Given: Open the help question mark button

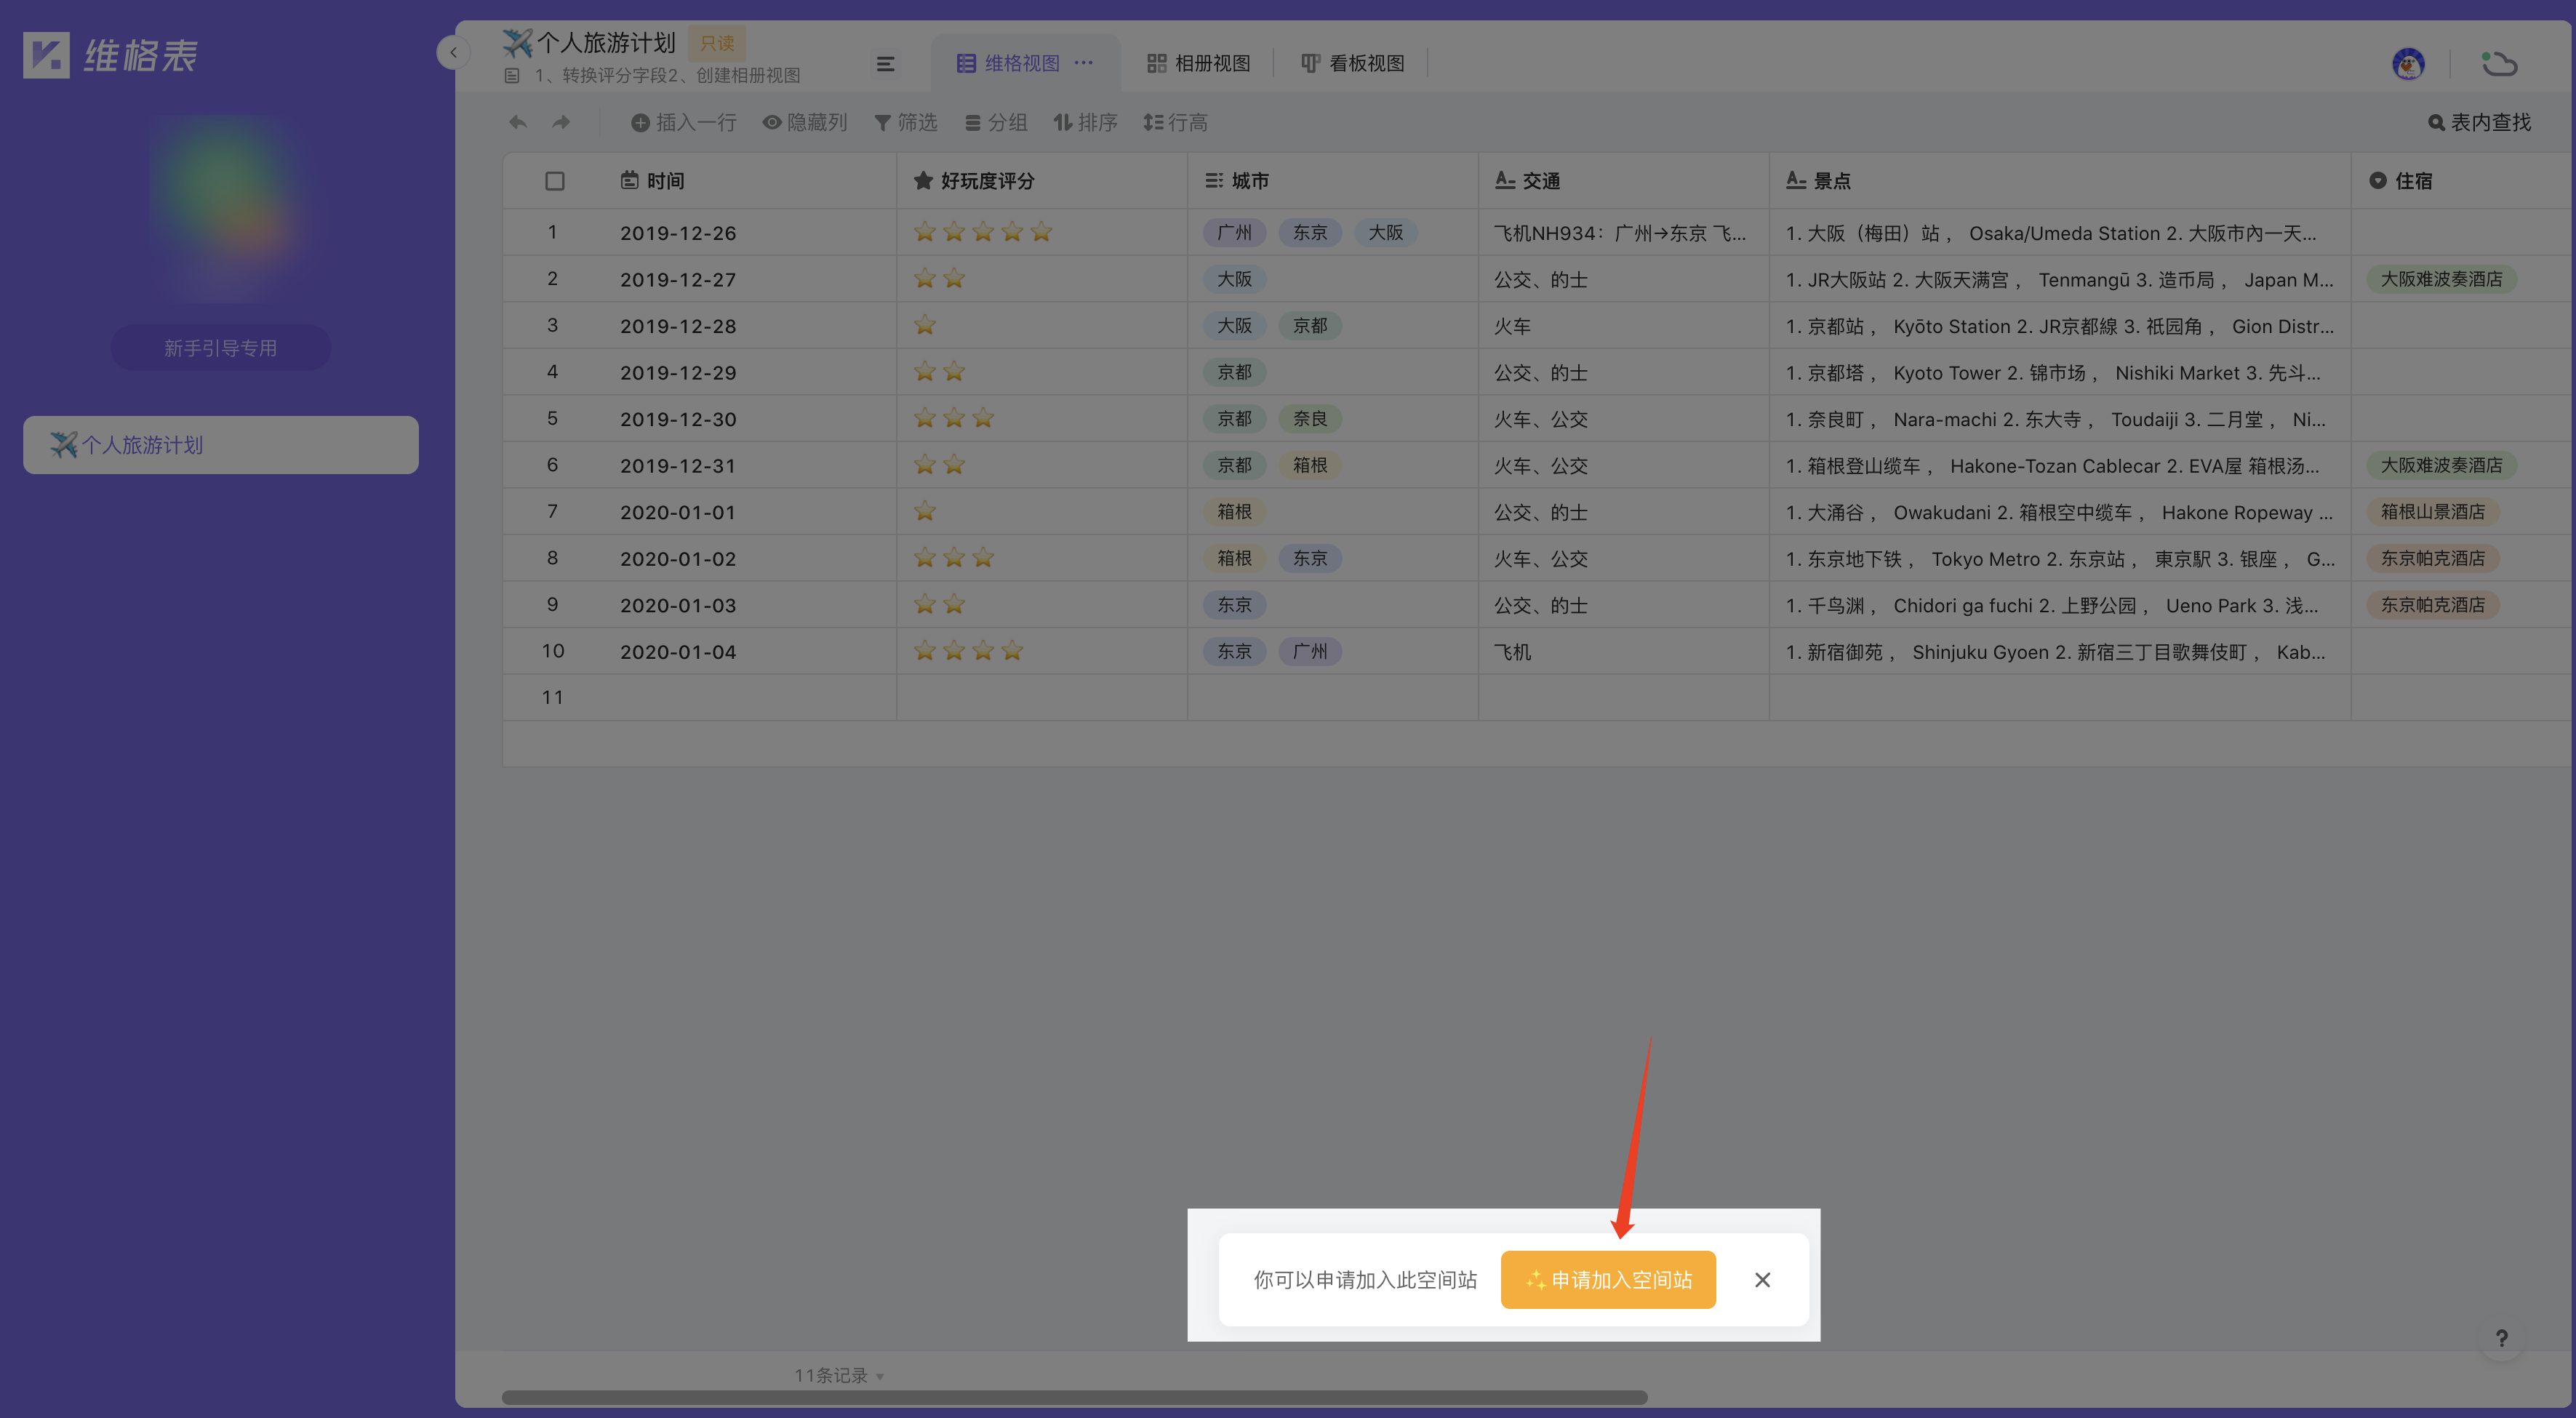Looking at the screenshot, I should pos(2501,1339).
